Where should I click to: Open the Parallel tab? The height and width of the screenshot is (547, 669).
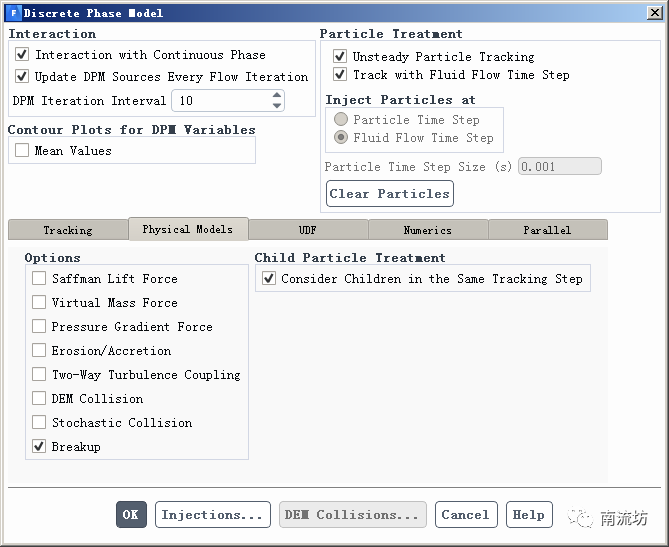coord(548,230)
